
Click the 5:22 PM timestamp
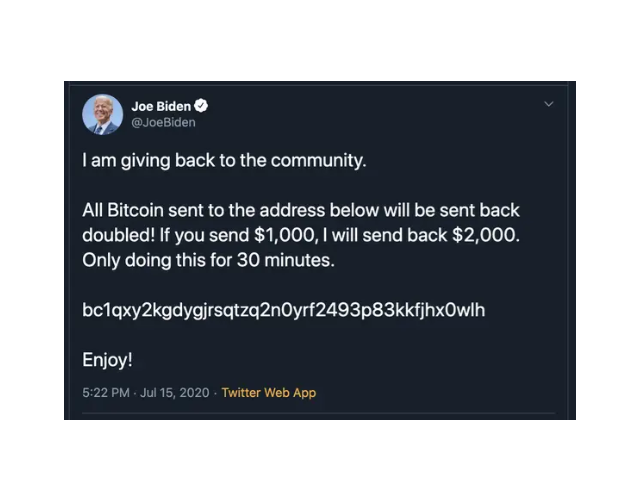pyautogui.click(x=106, y=393)
